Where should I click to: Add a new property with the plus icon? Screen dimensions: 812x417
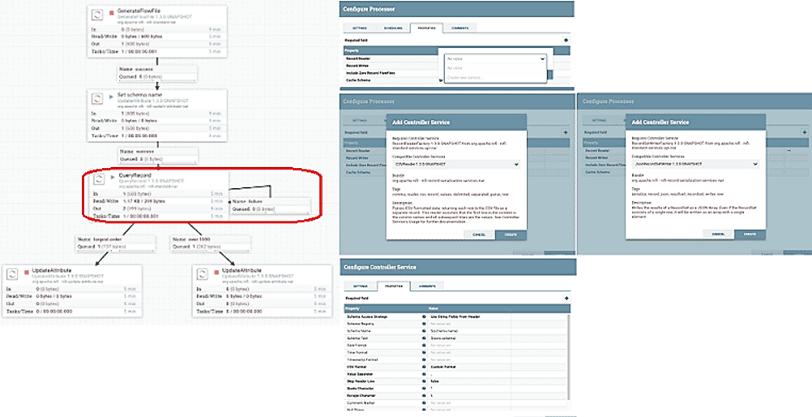pos(566,40)
